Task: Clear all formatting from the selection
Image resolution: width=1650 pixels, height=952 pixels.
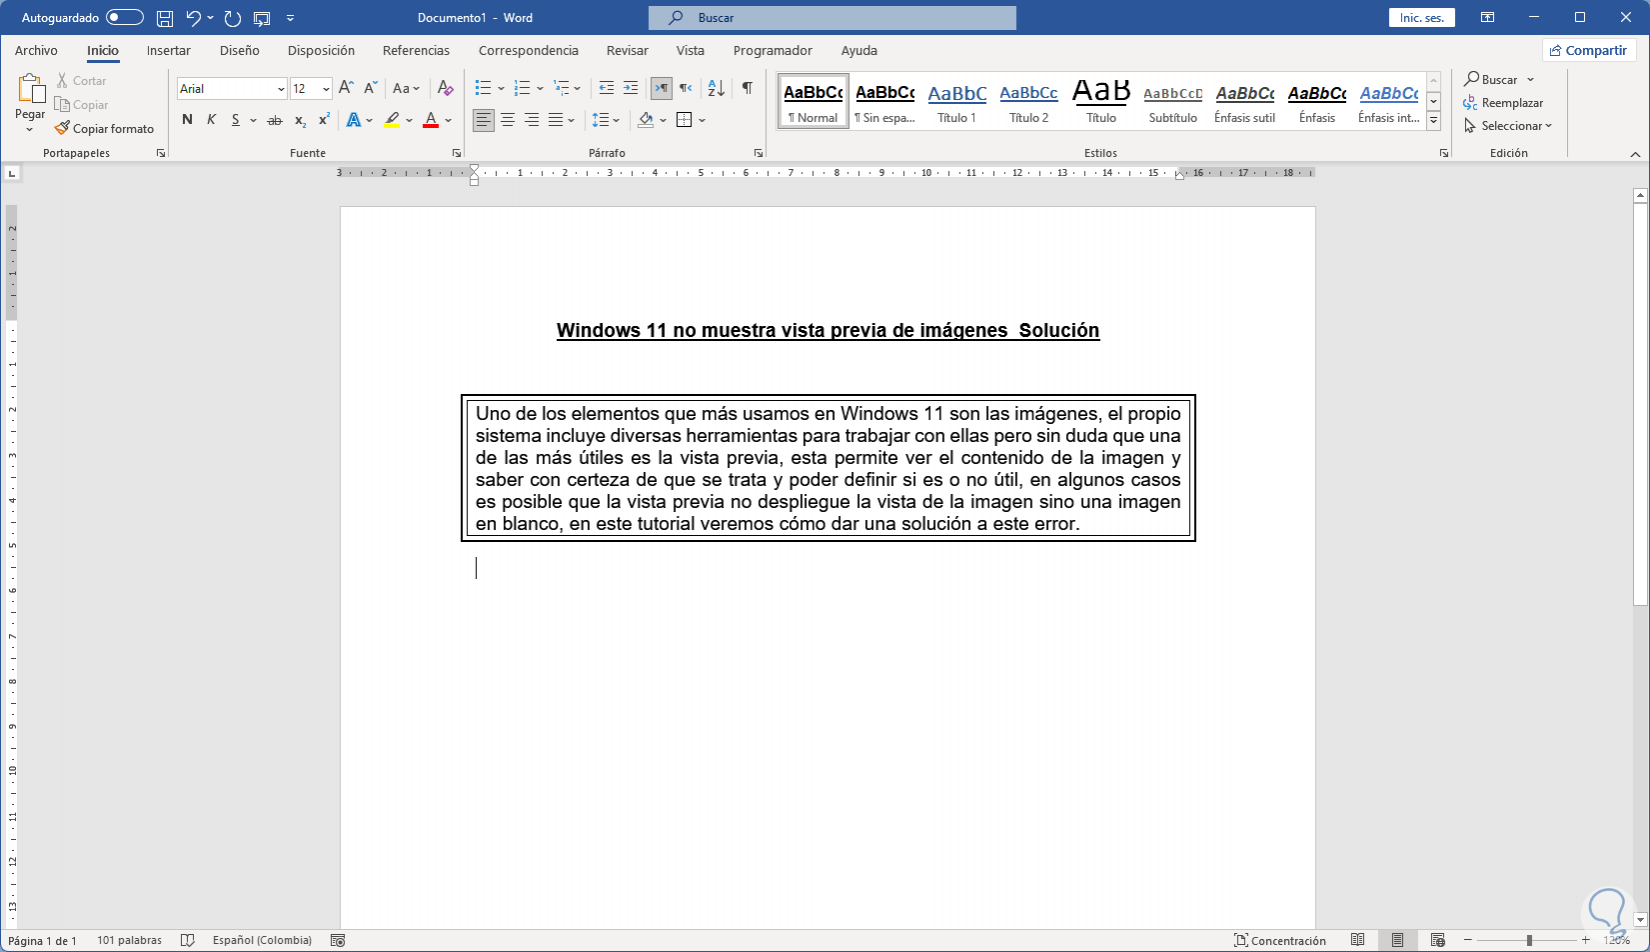Action: [446, 88]
